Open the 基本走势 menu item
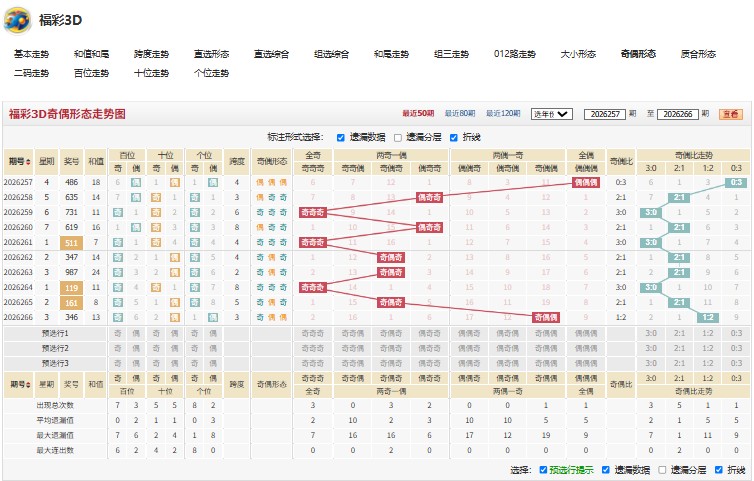Viewport: 754px width, 481px height. coord(31,54)
